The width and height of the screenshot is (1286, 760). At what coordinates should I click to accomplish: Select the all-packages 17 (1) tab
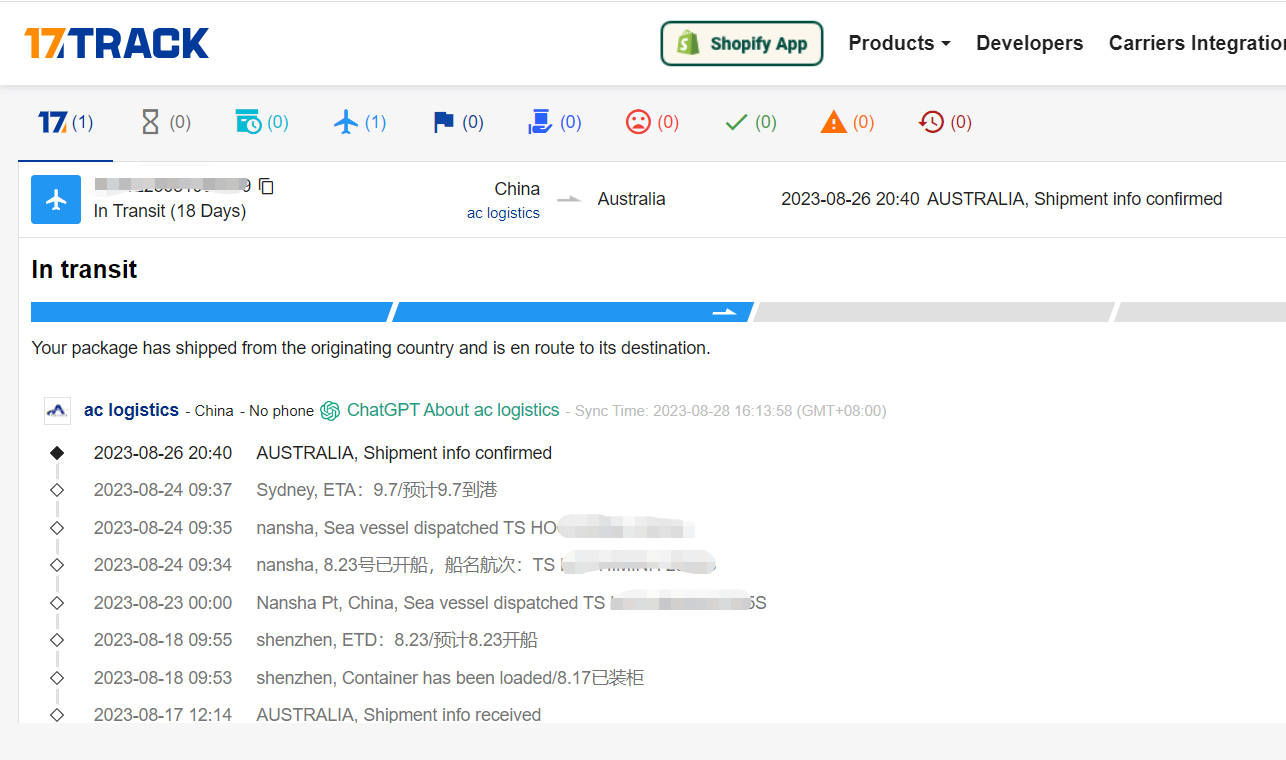[x=66, y=122]
